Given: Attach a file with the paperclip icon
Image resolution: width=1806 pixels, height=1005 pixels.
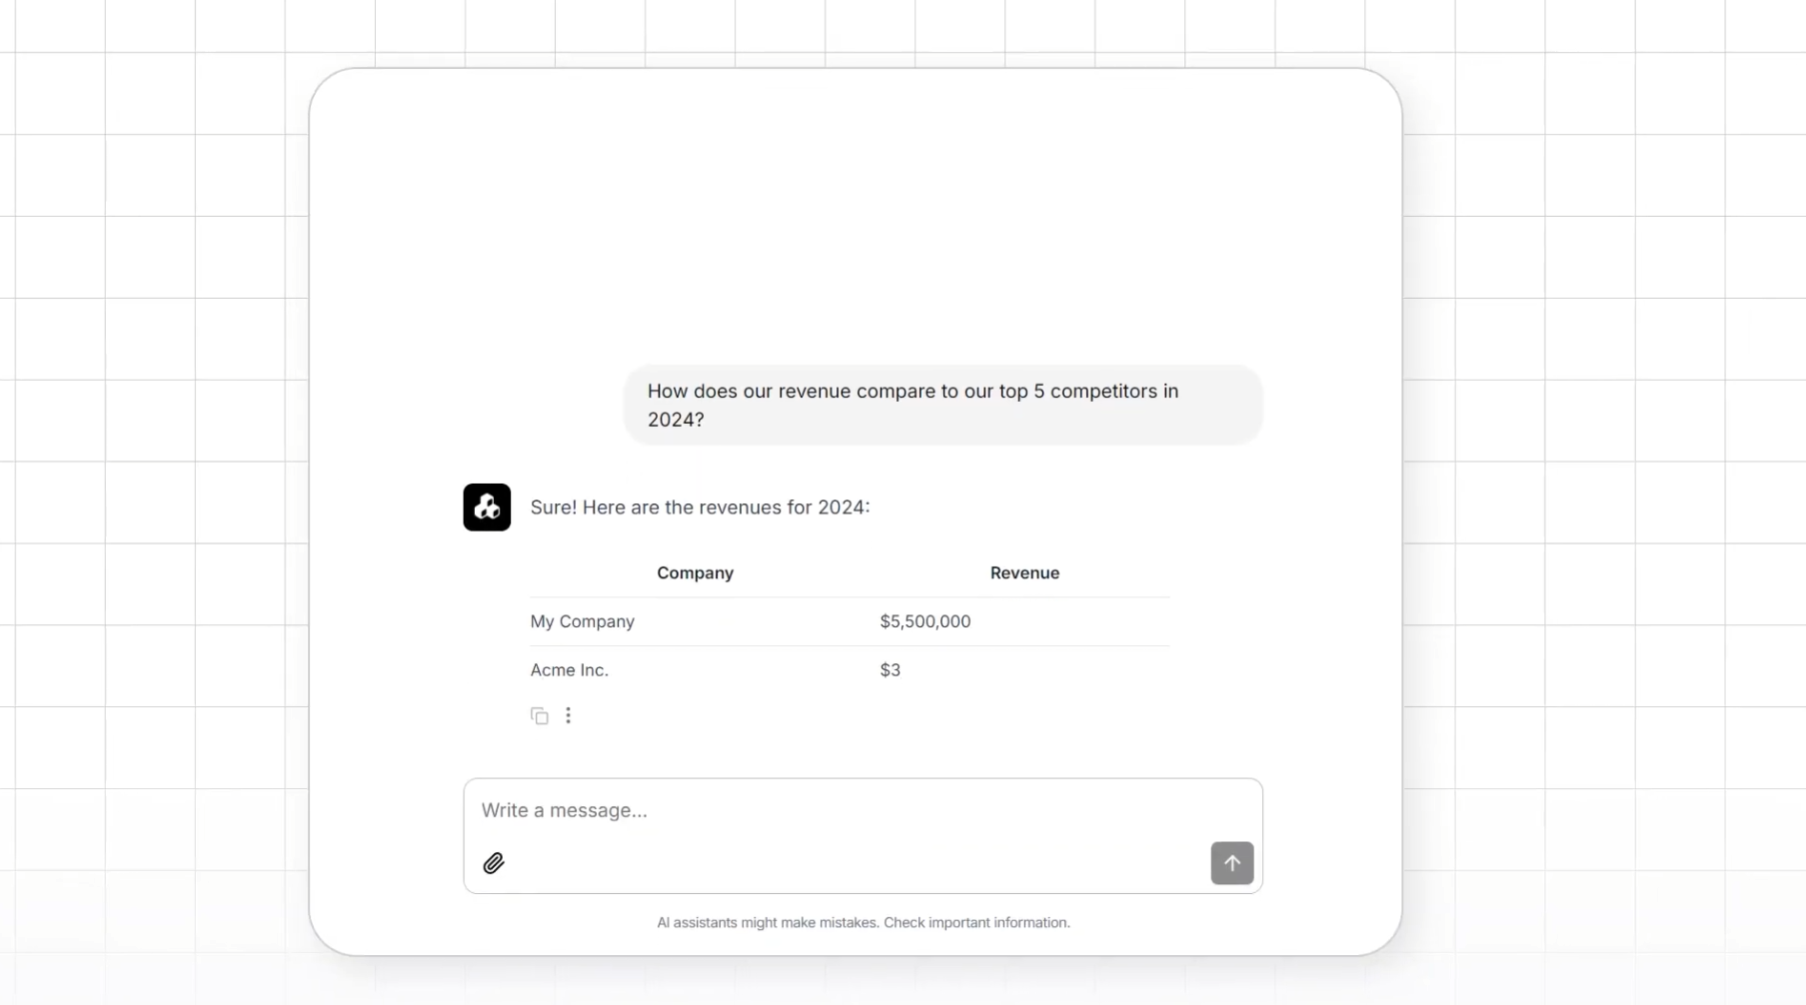Looking at the screenshot, I should coord(493,863).
